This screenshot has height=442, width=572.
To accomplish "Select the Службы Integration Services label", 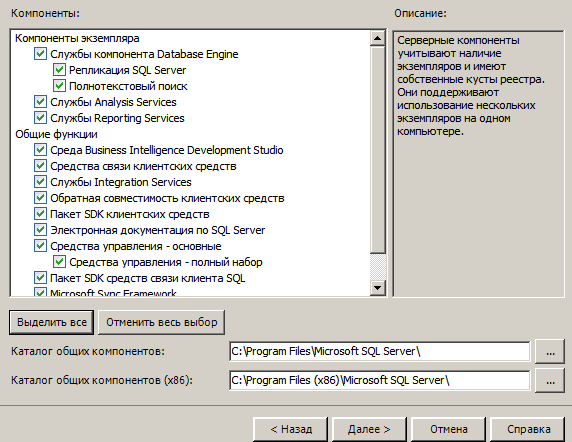I will click(121, 182).
